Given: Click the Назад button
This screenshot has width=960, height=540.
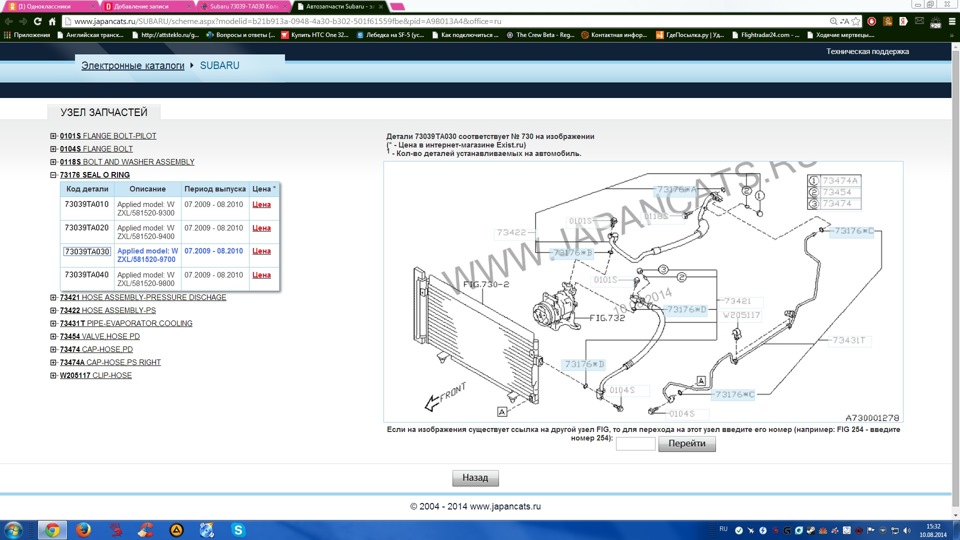Looking at the screenshot, I should pyautogui.click(x=475, y=478).
